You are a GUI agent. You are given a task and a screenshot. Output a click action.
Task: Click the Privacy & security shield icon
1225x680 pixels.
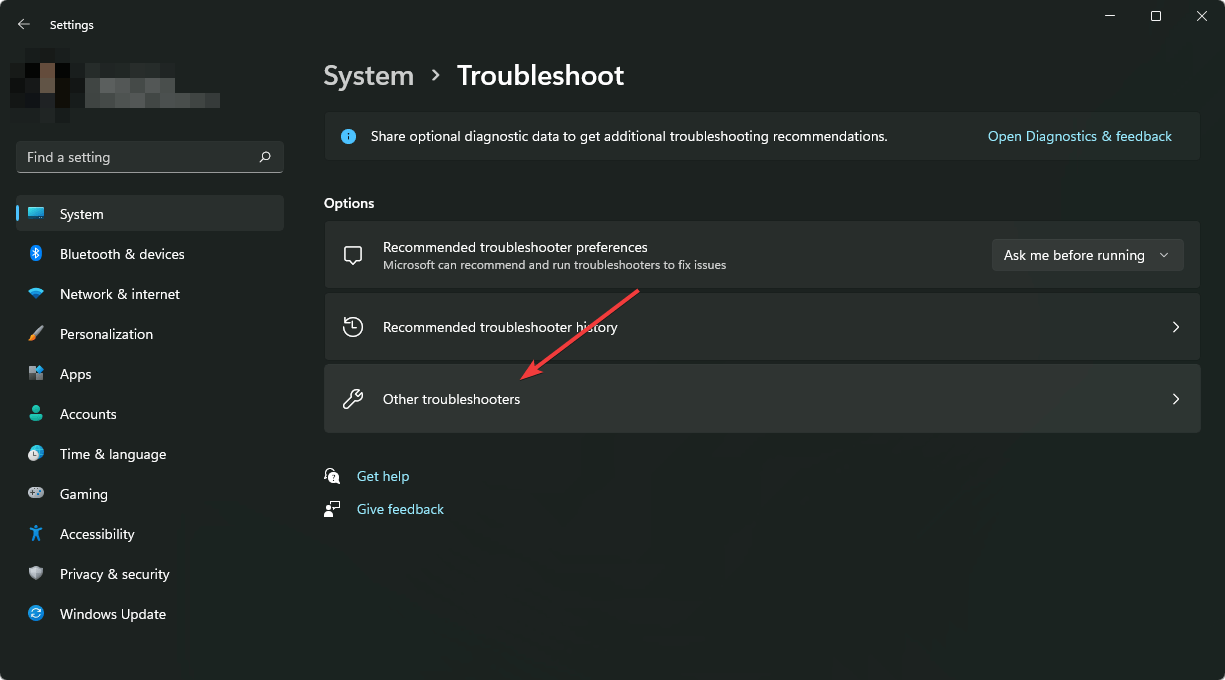pos(36,574)
